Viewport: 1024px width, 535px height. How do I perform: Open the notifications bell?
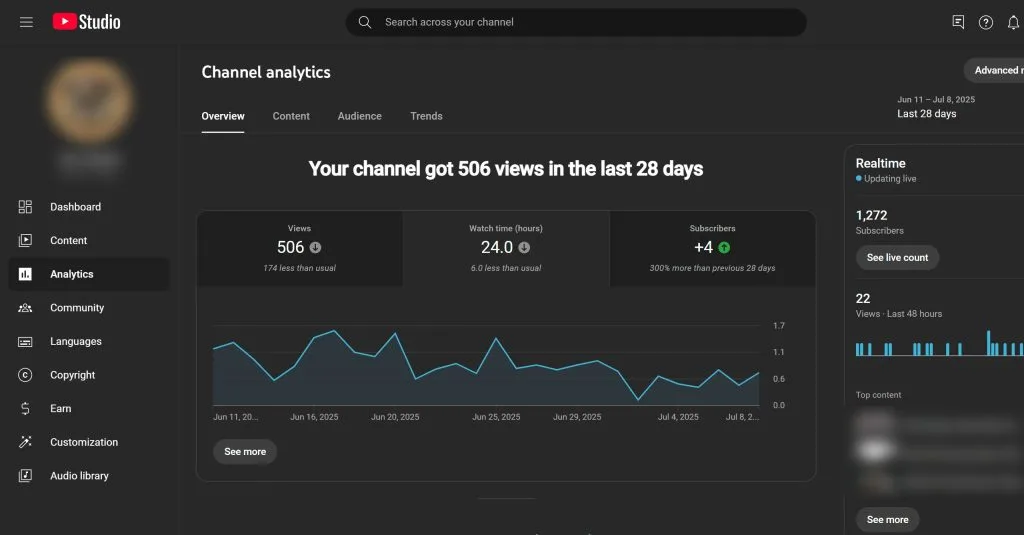click(x=1013, y=22)
